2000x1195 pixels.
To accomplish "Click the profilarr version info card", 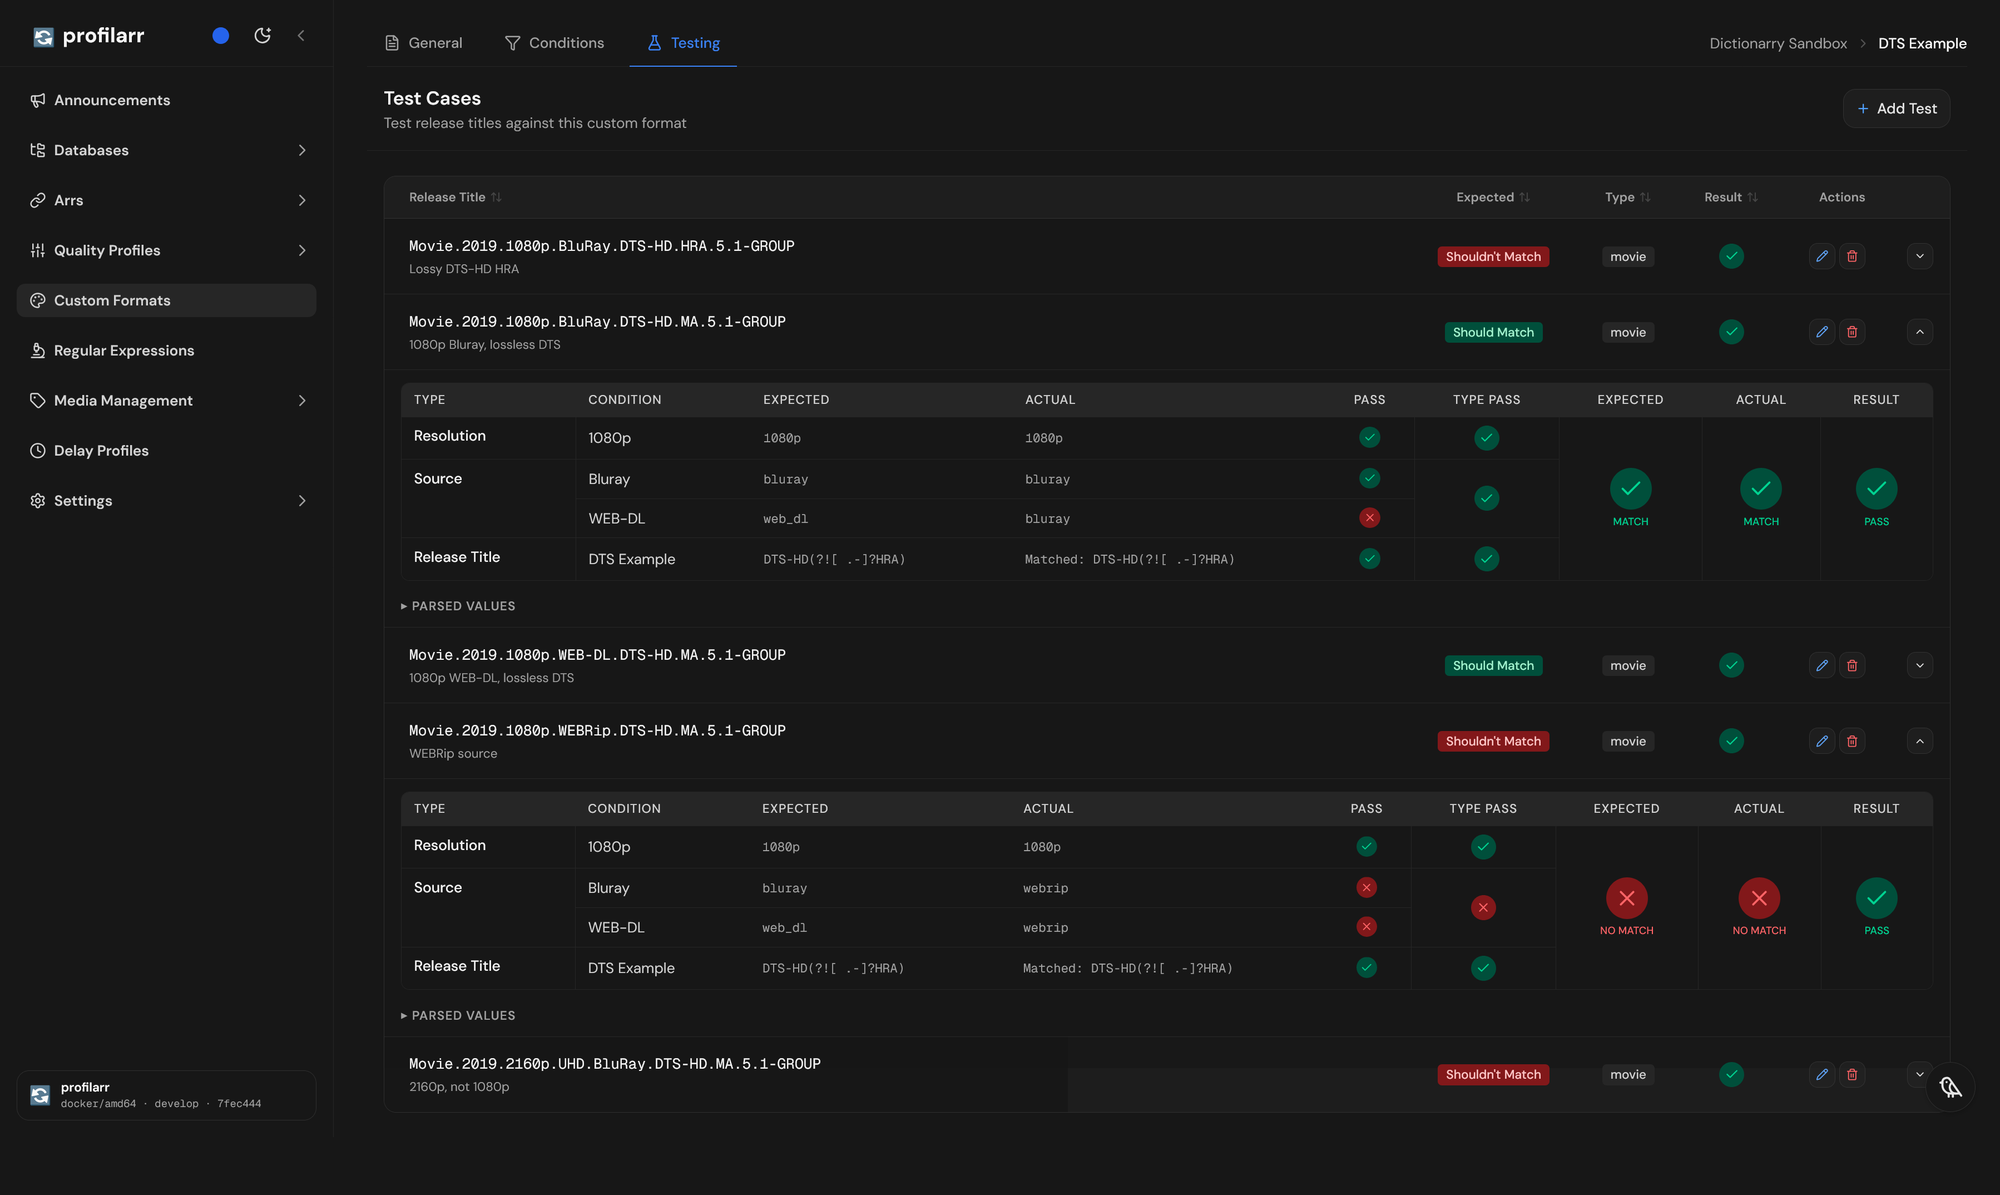I will pos(167,1096).
